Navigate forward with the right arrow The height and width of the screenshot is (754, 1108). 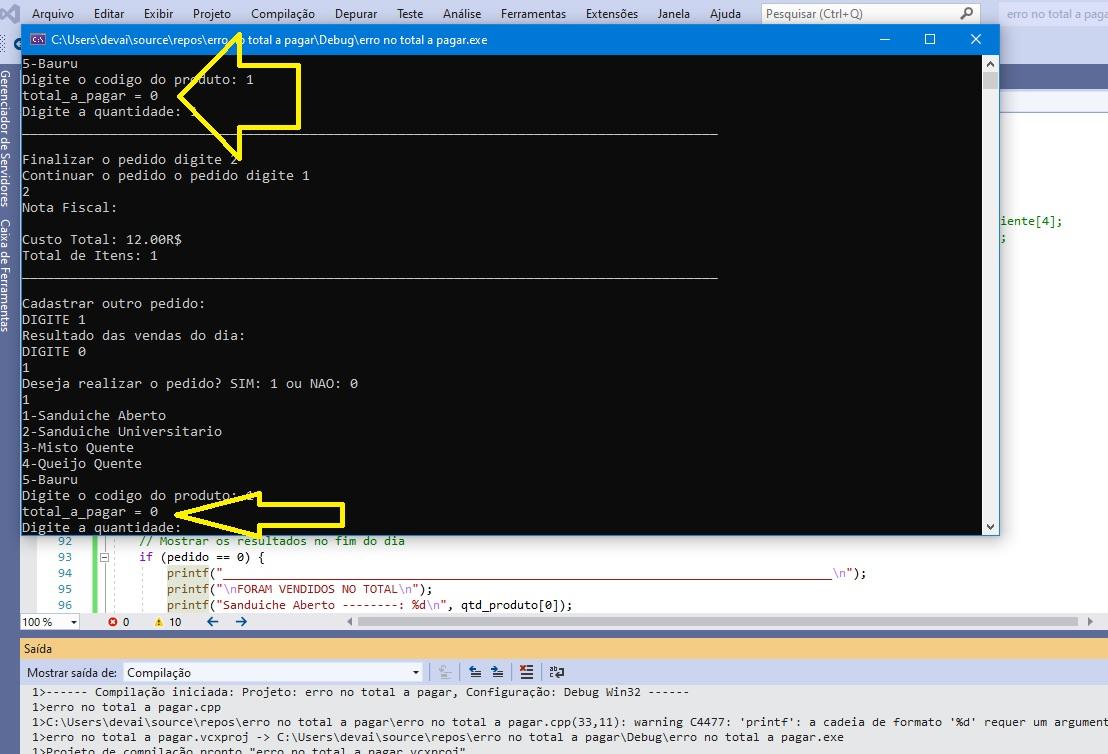pyautogui.click(x=242, y=622)
